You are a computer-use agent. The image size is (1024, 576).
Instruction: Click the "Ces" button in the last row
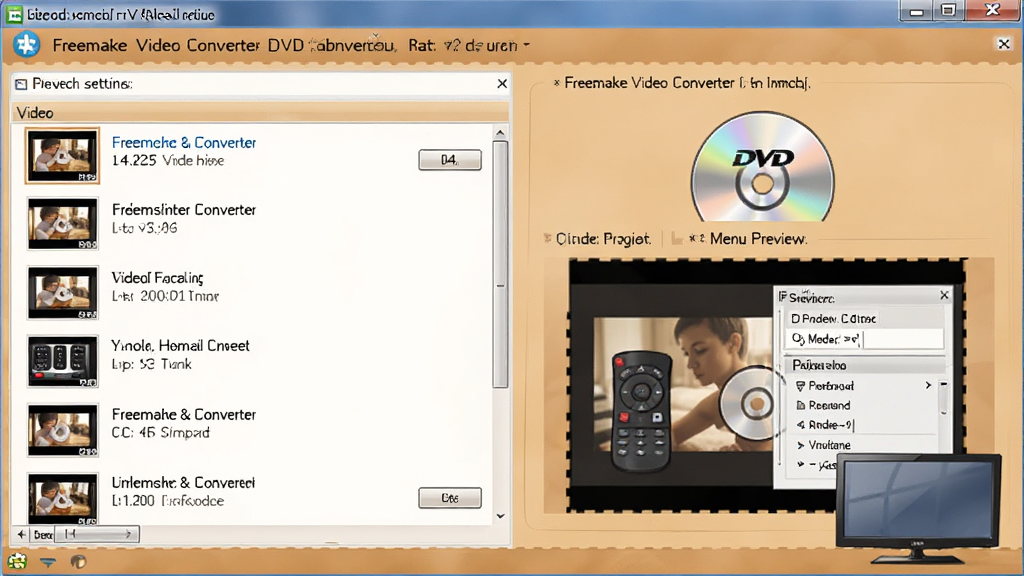click(450, 498)
